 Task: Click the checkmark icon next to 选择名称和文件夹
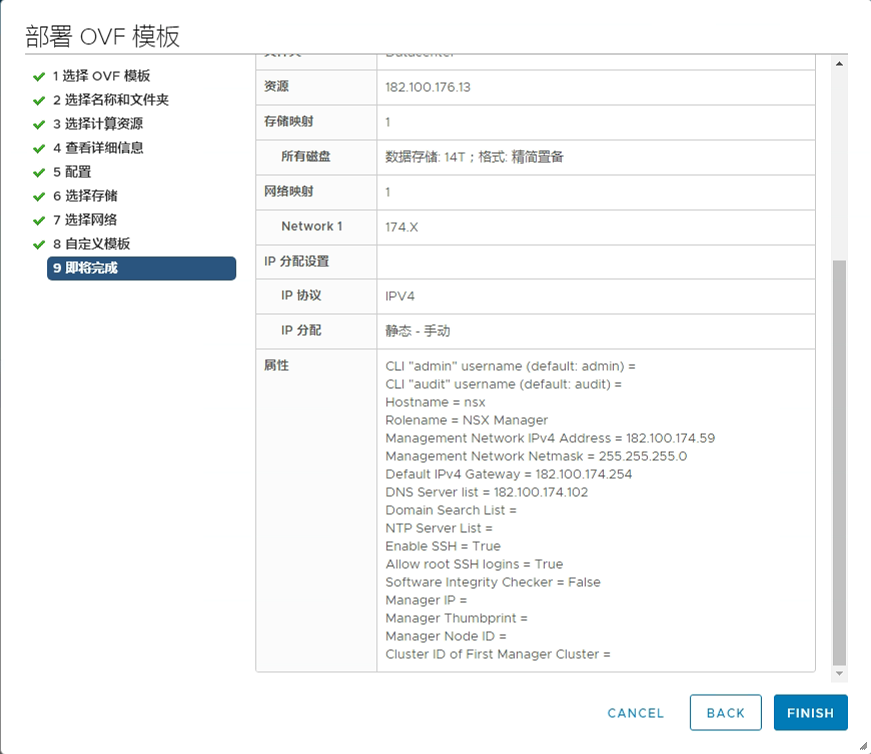click(x=39, y=100)
